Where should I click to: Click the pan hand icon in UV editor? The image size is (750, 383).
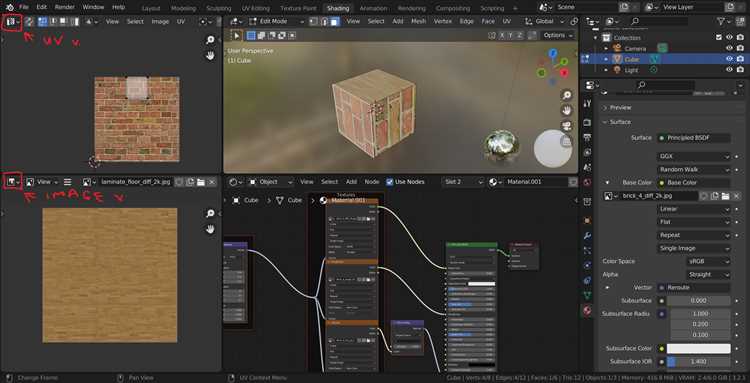[x=210, y=55]
